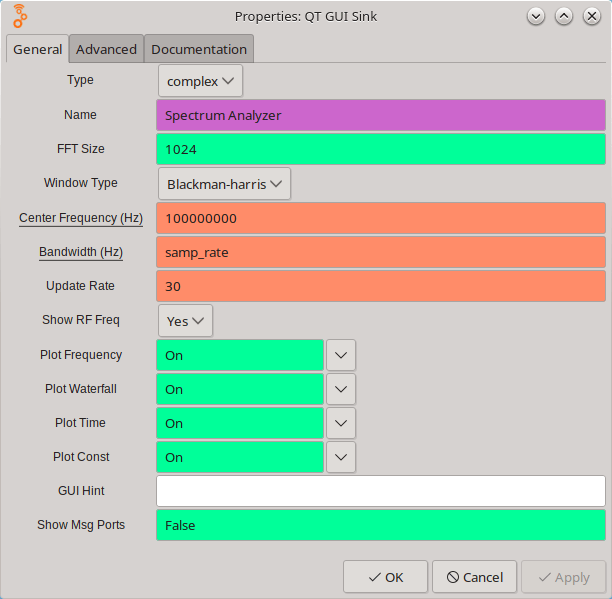Open the Type dropdown showing complex
Viewport: 612px width, 599px height.
pos(200,81)
